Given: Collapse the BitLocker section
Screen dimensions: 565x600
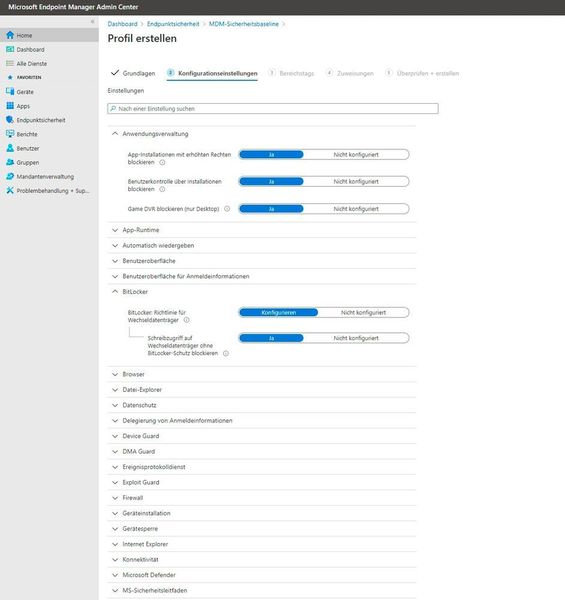Looking at the screenshot, I should [262, 292].
